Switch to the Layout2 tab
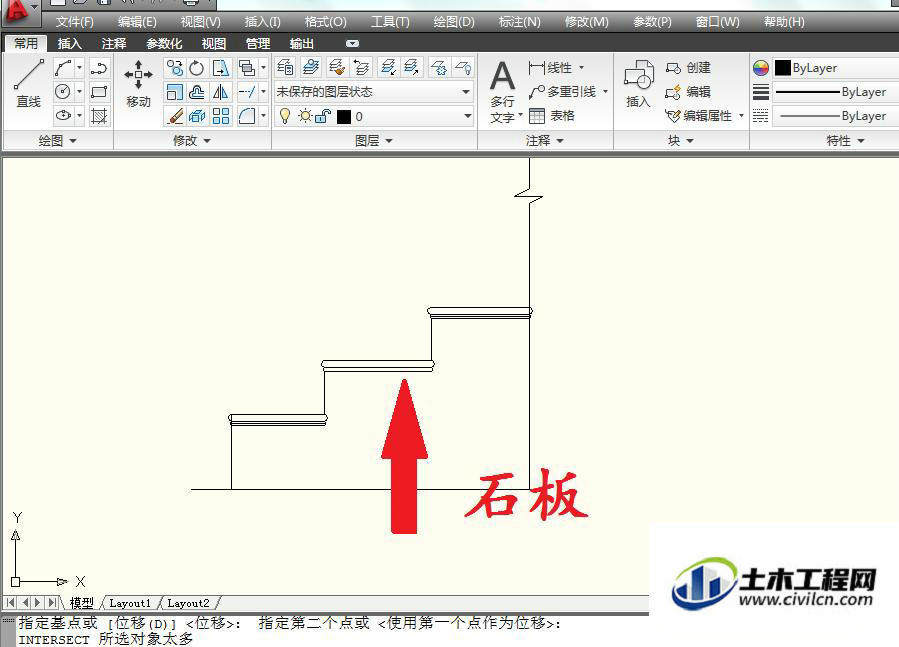This screenshot has height=647, width=899. pyautogui.click(x=188, y=603)
